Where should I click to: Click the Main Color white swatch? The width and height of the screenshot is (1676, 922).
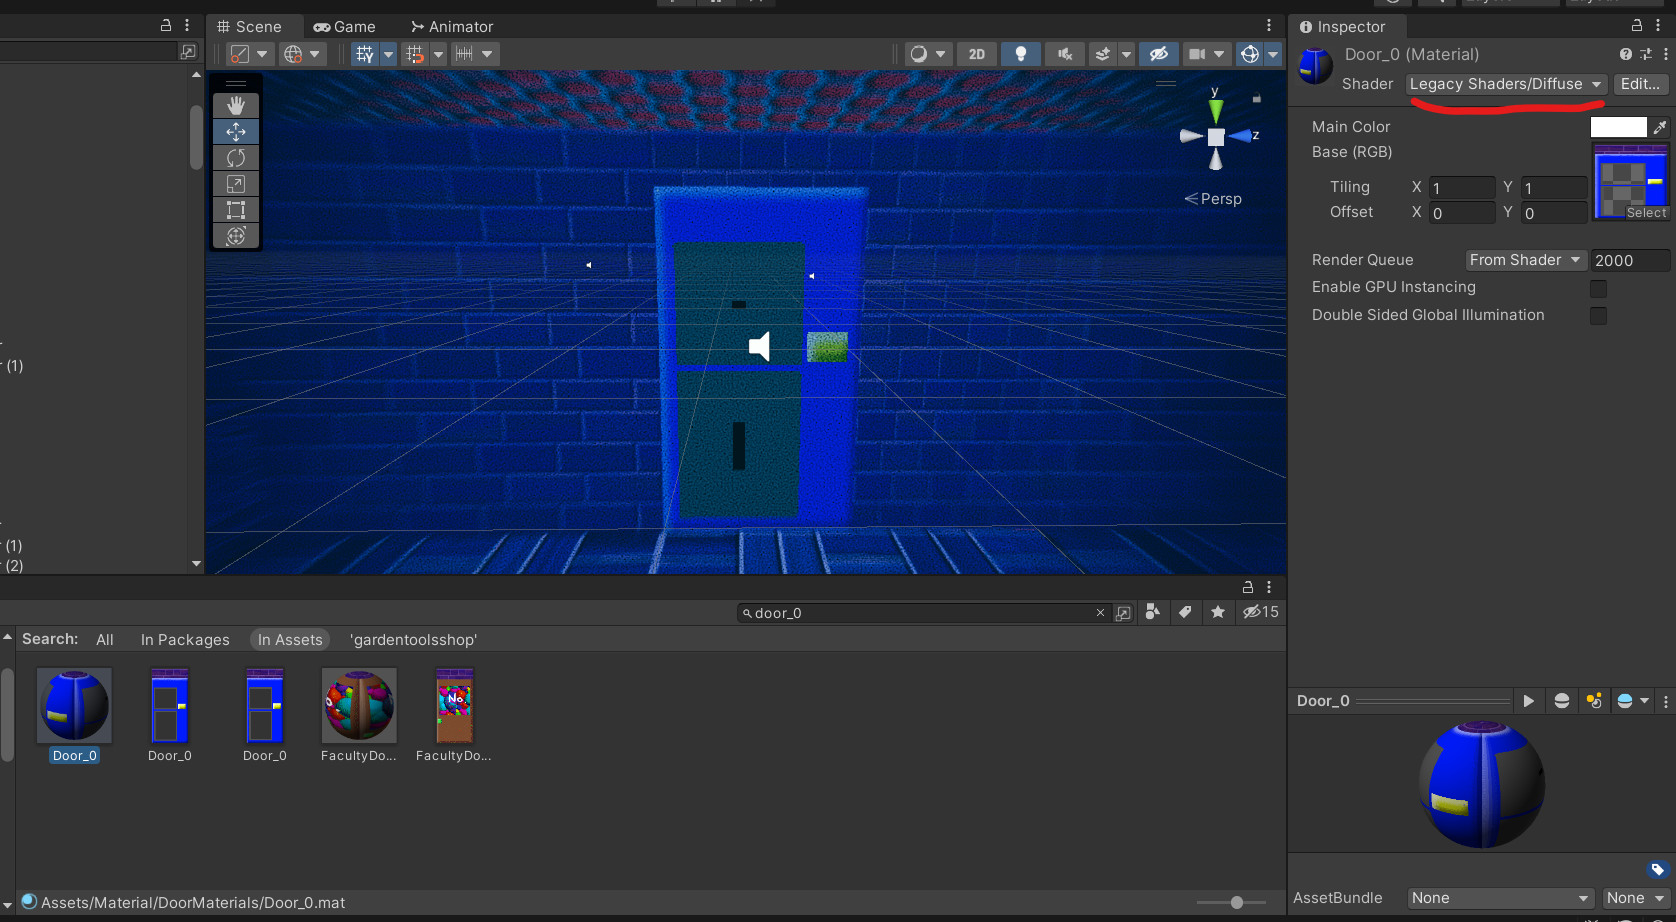coord(1617,126)
